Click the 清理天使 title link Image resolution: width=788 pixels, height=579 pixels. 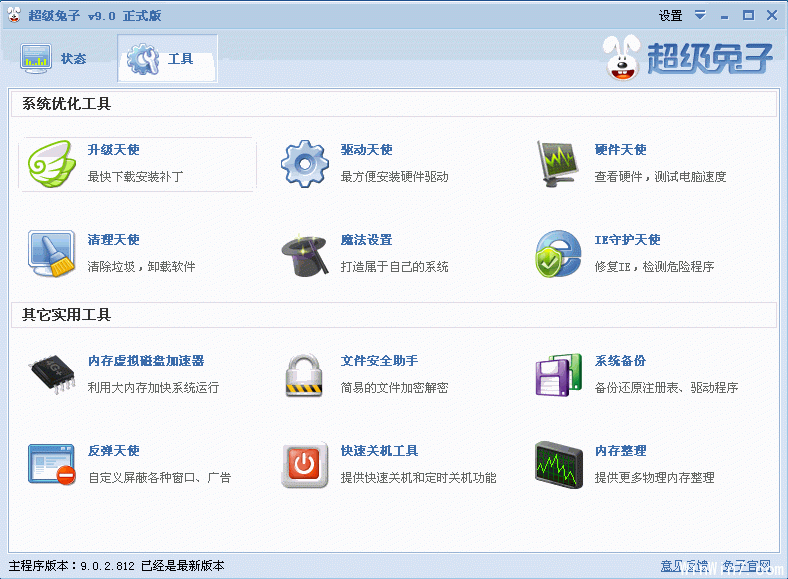point(114,240)
